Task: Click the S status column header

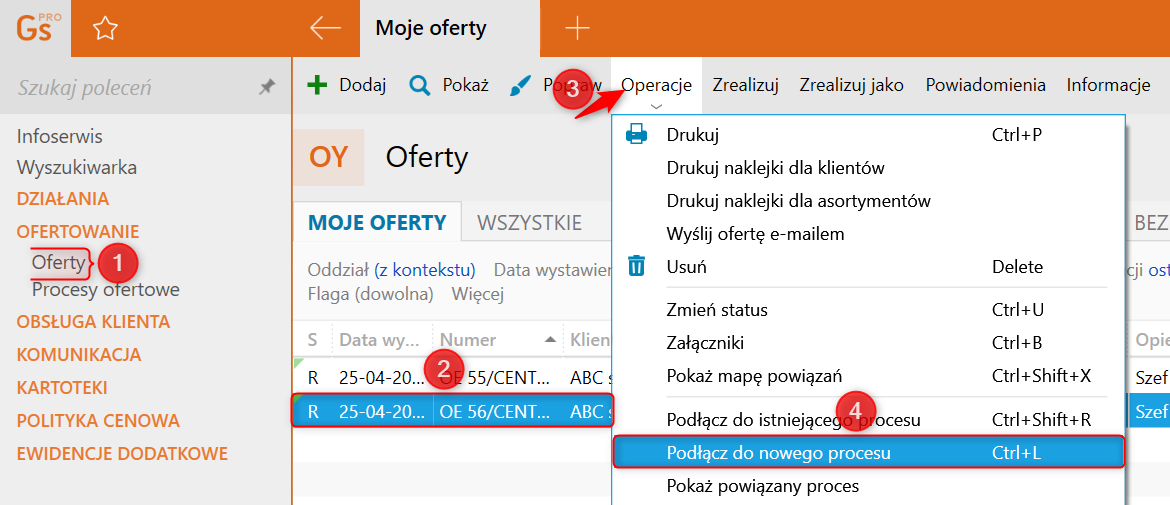Action: click(x=313, y=340)
